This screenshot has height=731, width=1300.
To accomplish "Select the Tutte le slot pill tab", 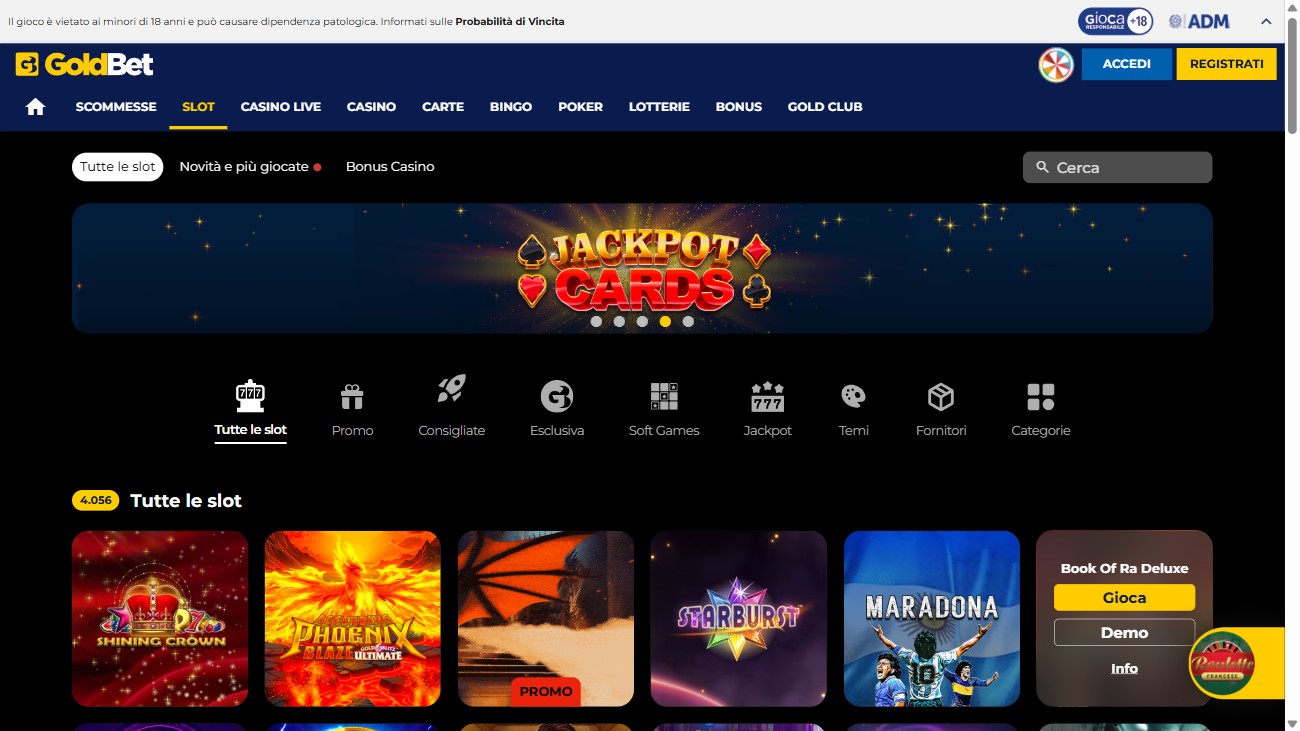I will click(118, 167).
